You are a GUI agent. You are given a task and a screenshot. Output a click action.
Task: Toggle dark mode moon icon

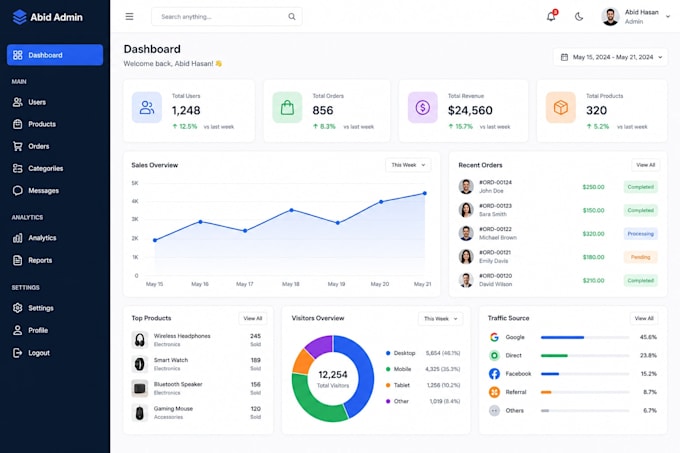coord(579,16)
